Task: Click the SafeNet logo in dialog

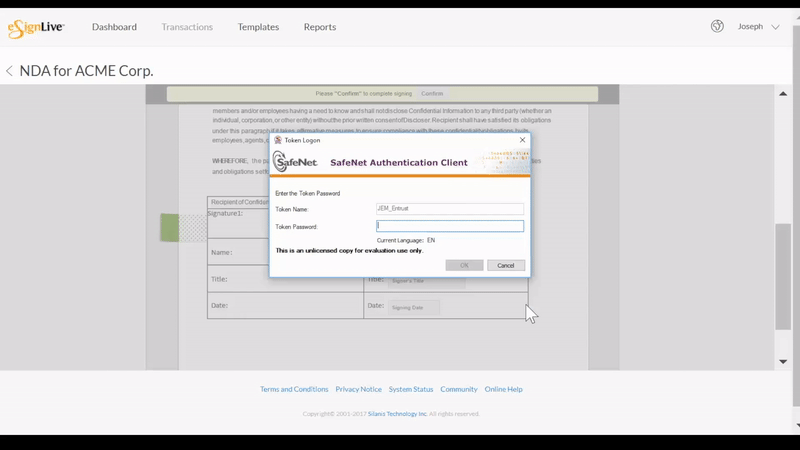Action: coord(295,162)
